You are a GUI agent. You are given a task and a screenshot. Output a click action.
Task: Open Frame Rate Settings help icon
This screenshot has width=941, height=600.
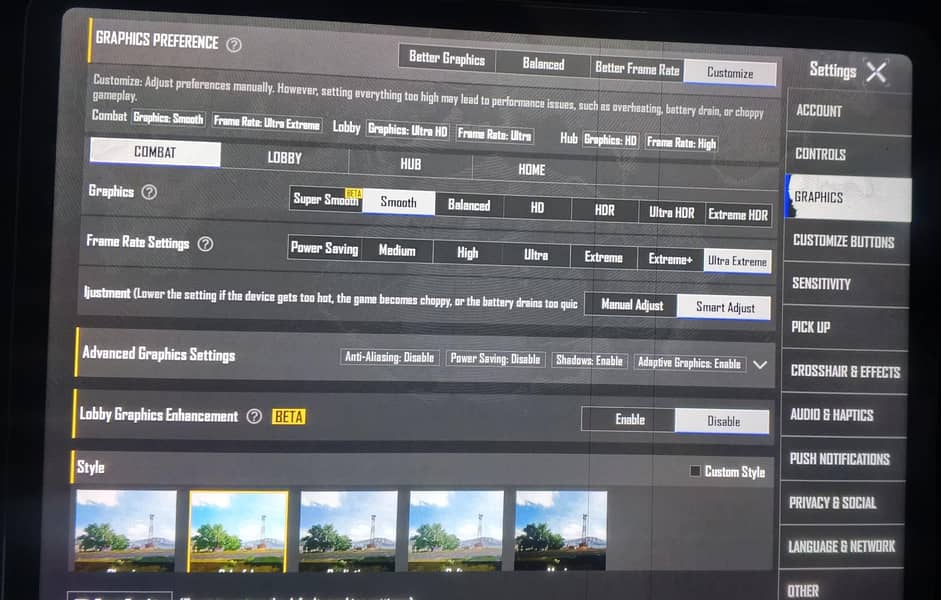tap(205, 244)
